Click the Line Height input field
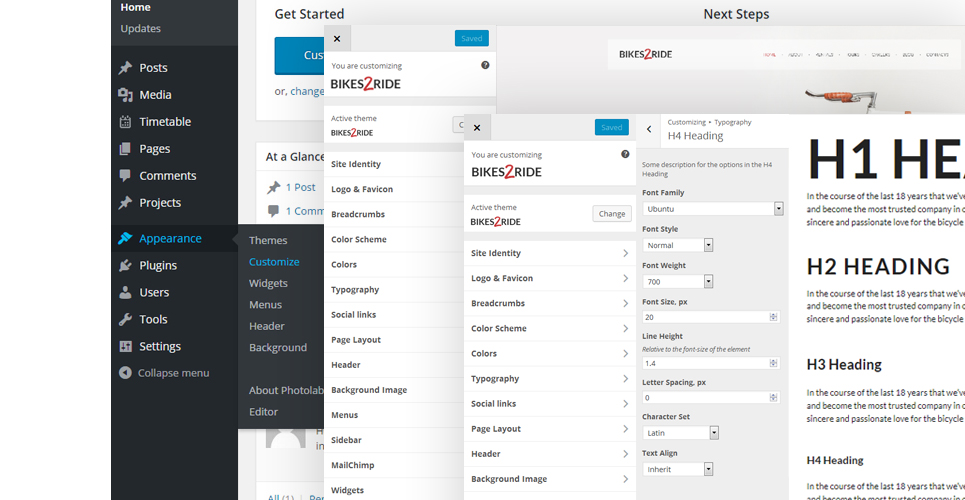Viewport: 965px width, 500px height. coord(711,363)
